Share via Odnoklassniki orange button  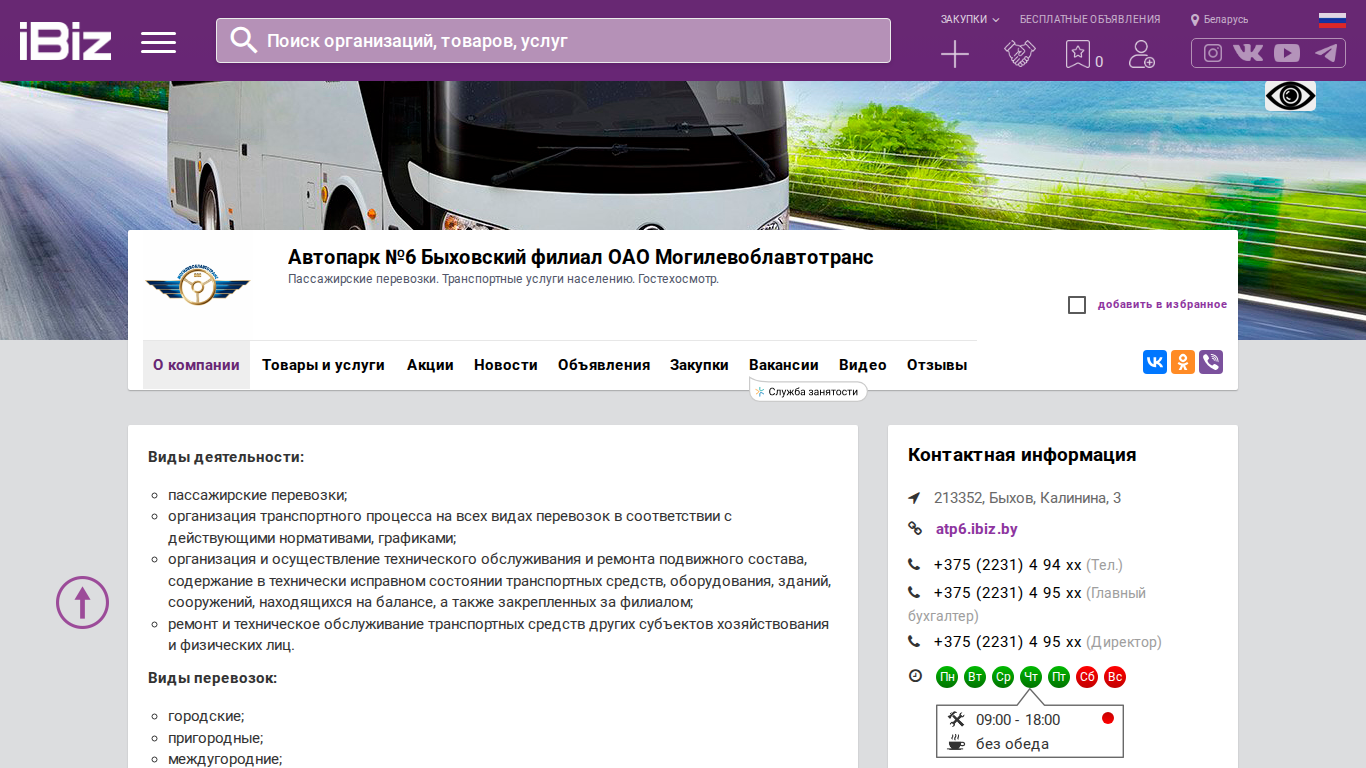tap(1183, 362)
